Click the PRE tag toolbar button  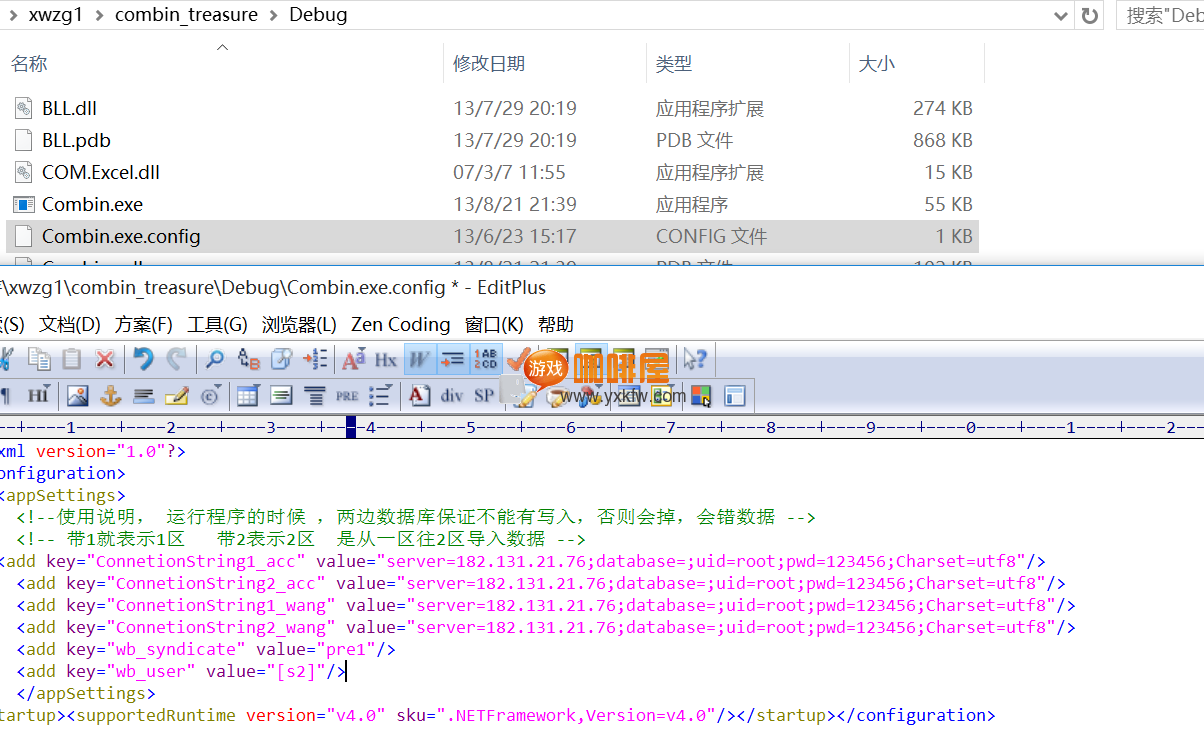click(x=347, y=396)
